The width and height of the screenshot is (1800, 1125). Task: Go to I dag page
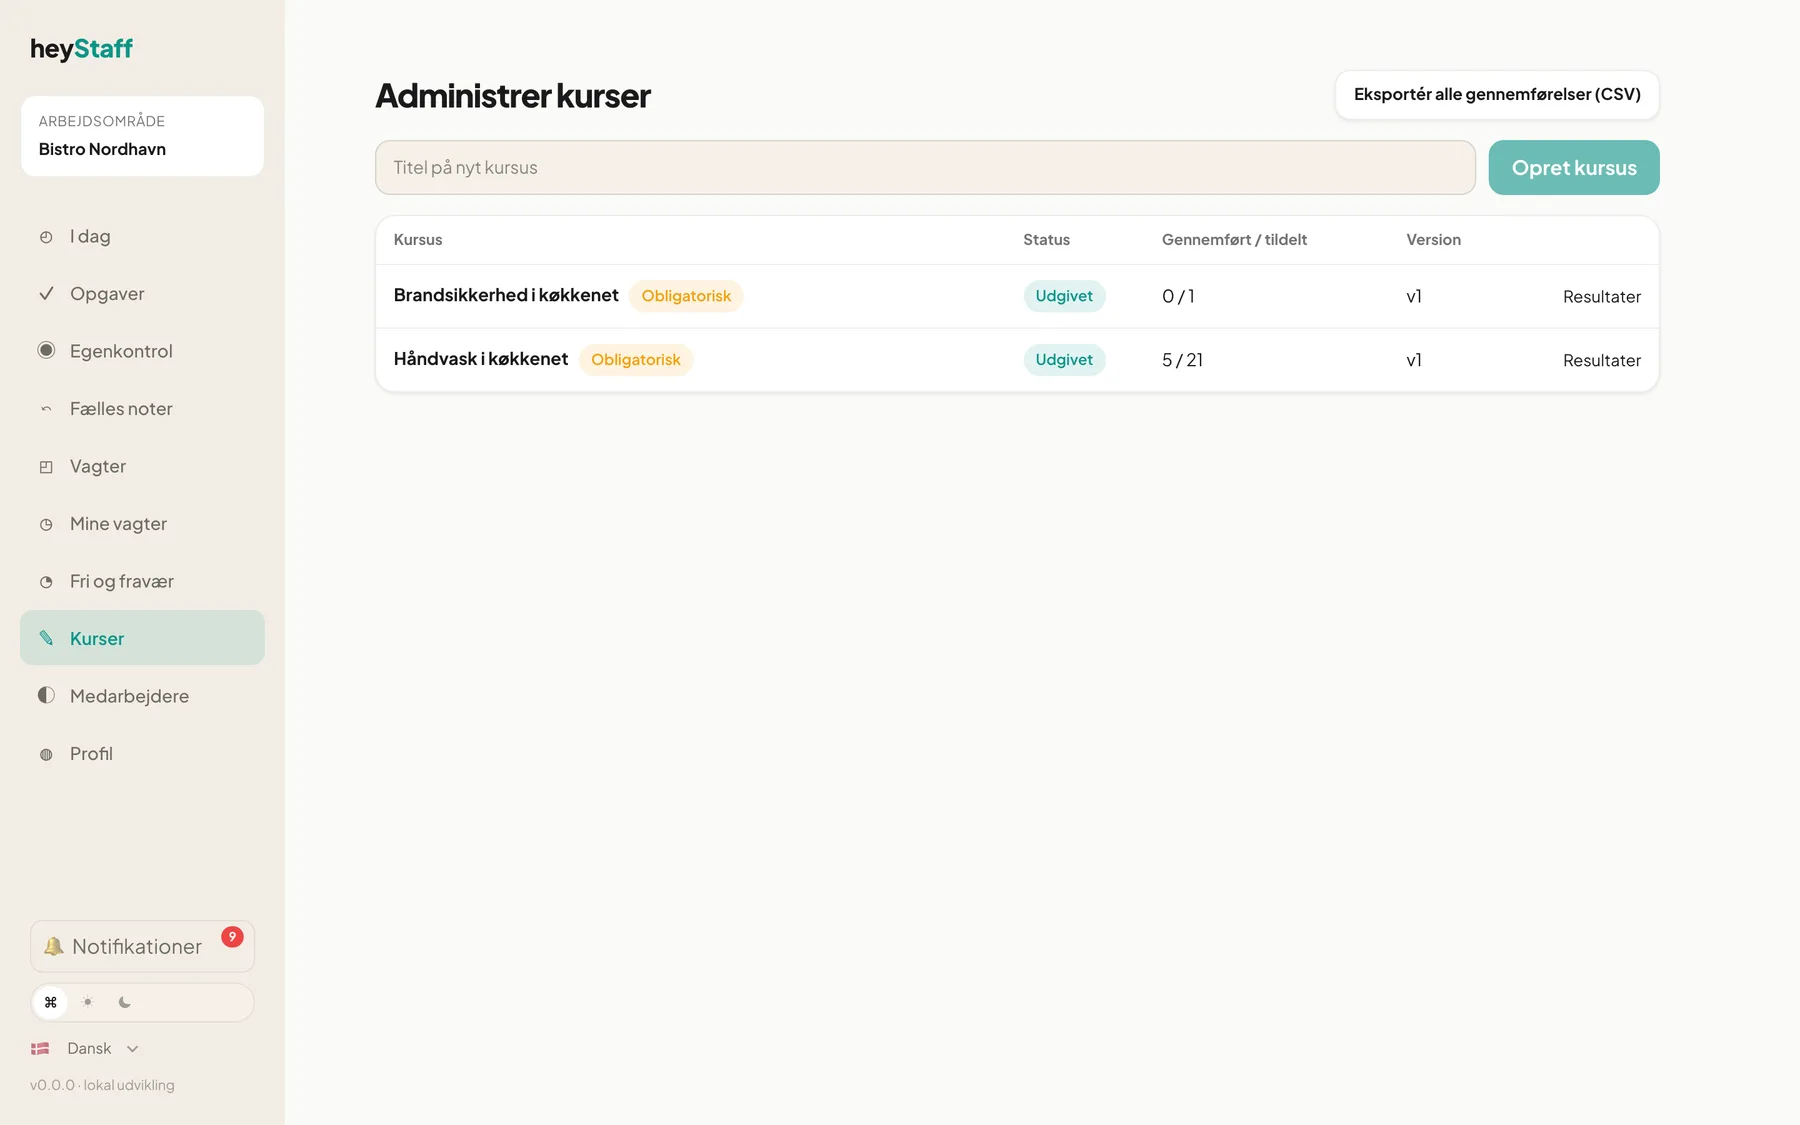[x=142, y=237]
